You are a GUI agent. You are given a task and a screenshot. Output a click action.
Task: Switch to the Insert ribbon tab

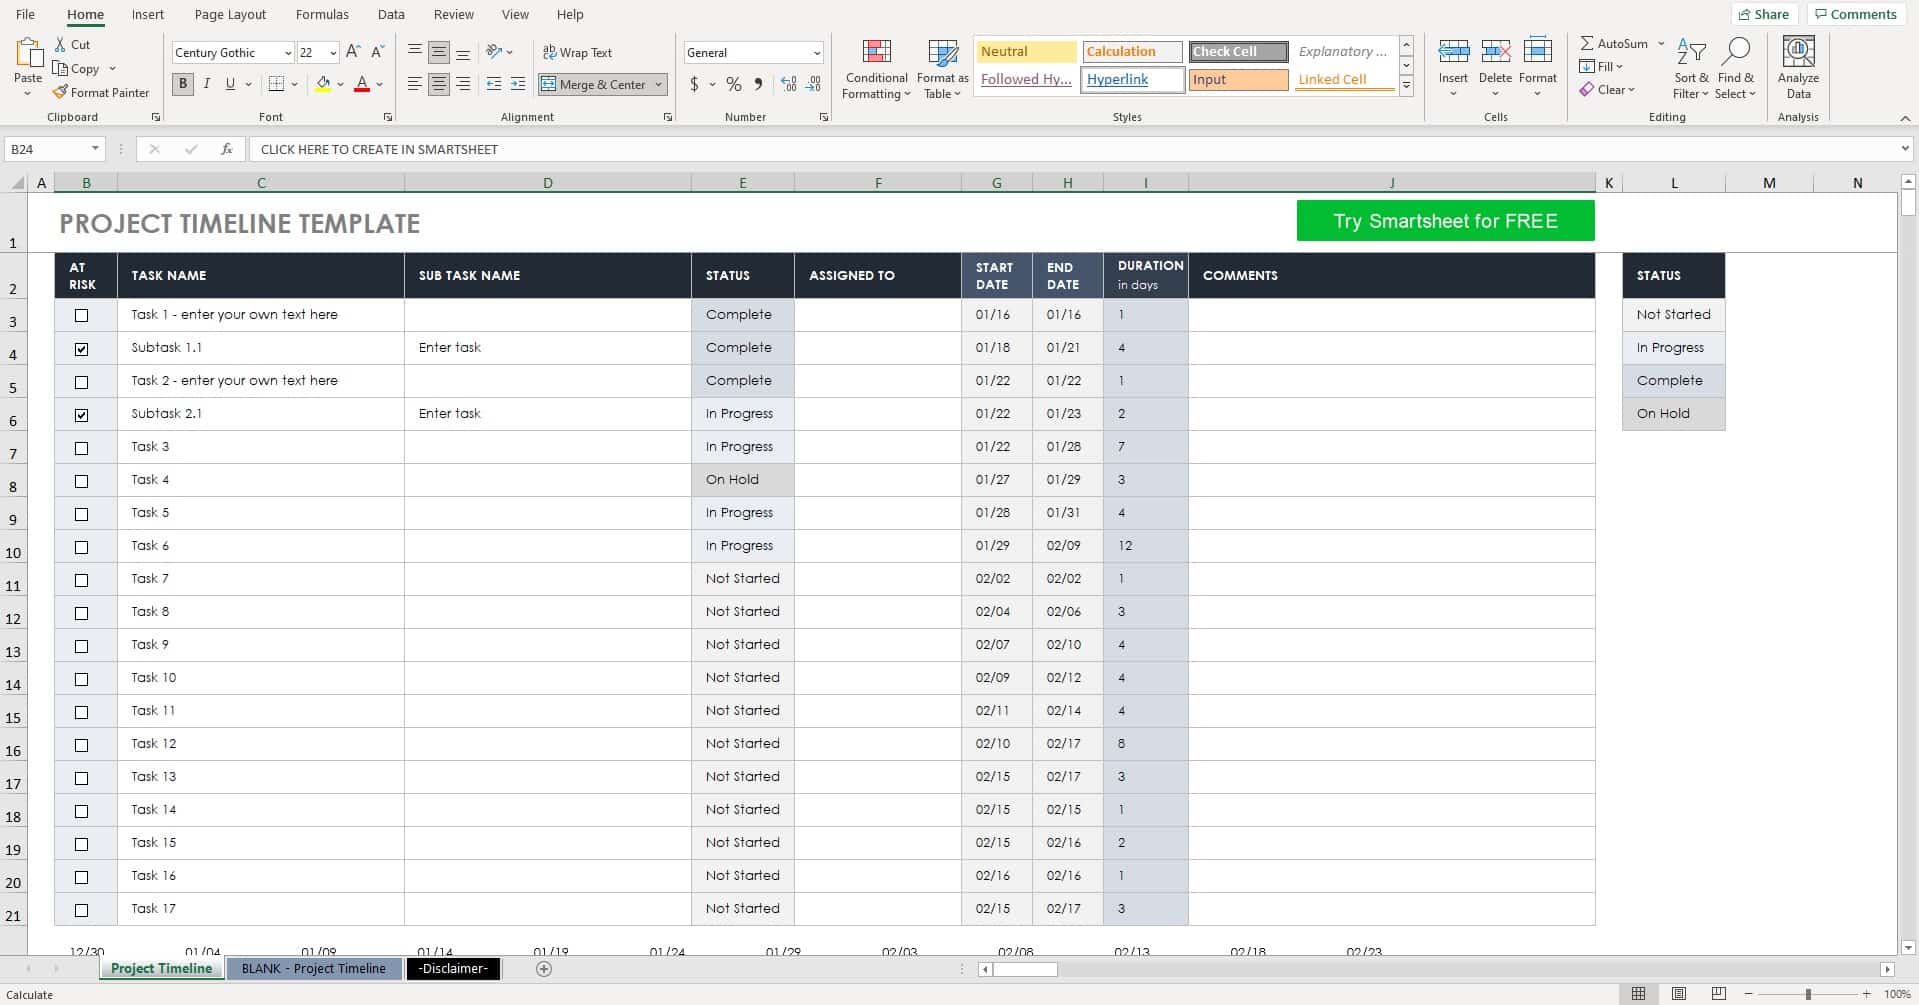[x=148, y=14]
